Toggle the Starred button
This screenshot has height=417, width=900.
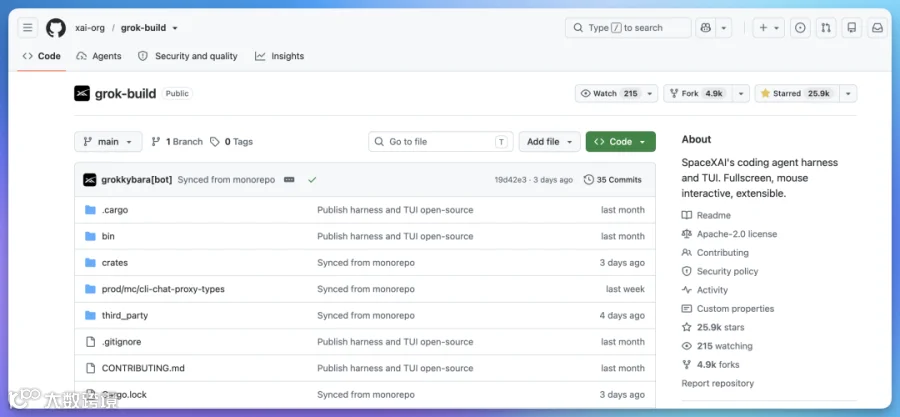(797, 93)
